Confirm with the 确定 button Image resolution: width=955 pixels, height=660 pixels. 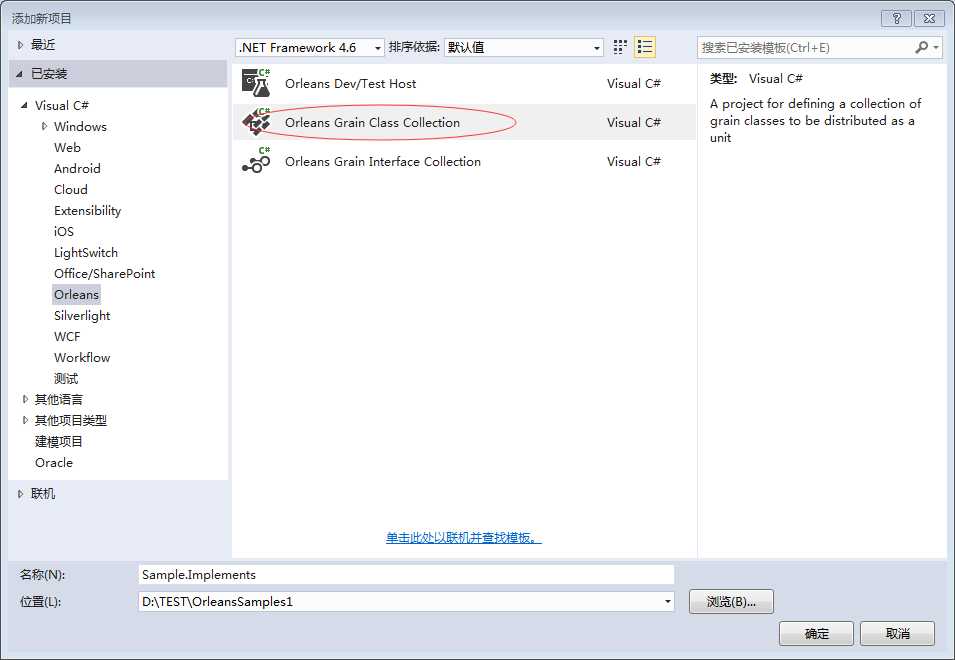click(816, 633)
